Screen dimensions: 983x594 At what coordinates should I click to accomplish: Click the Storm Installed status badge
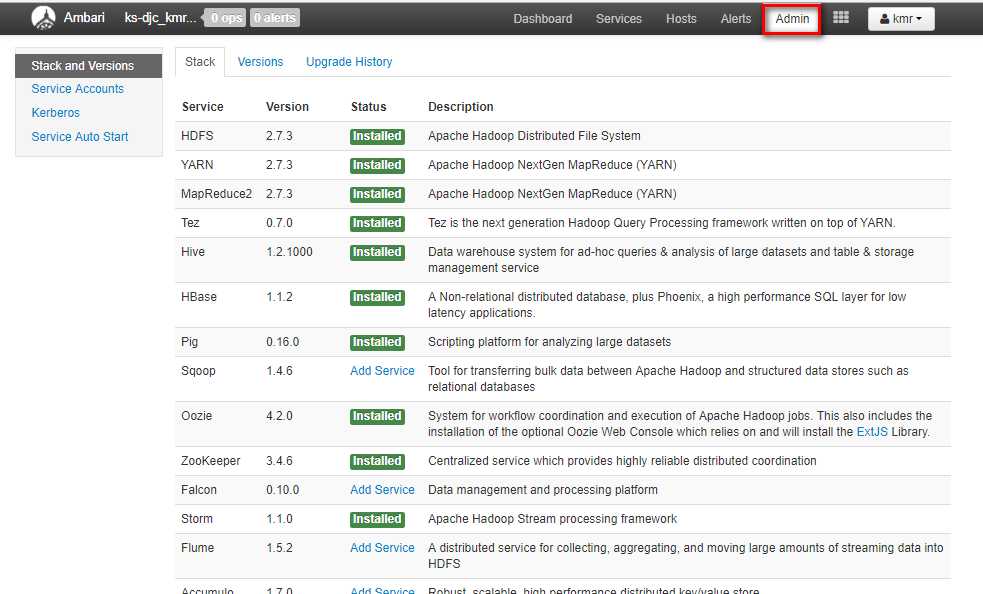tap(377, 519)
